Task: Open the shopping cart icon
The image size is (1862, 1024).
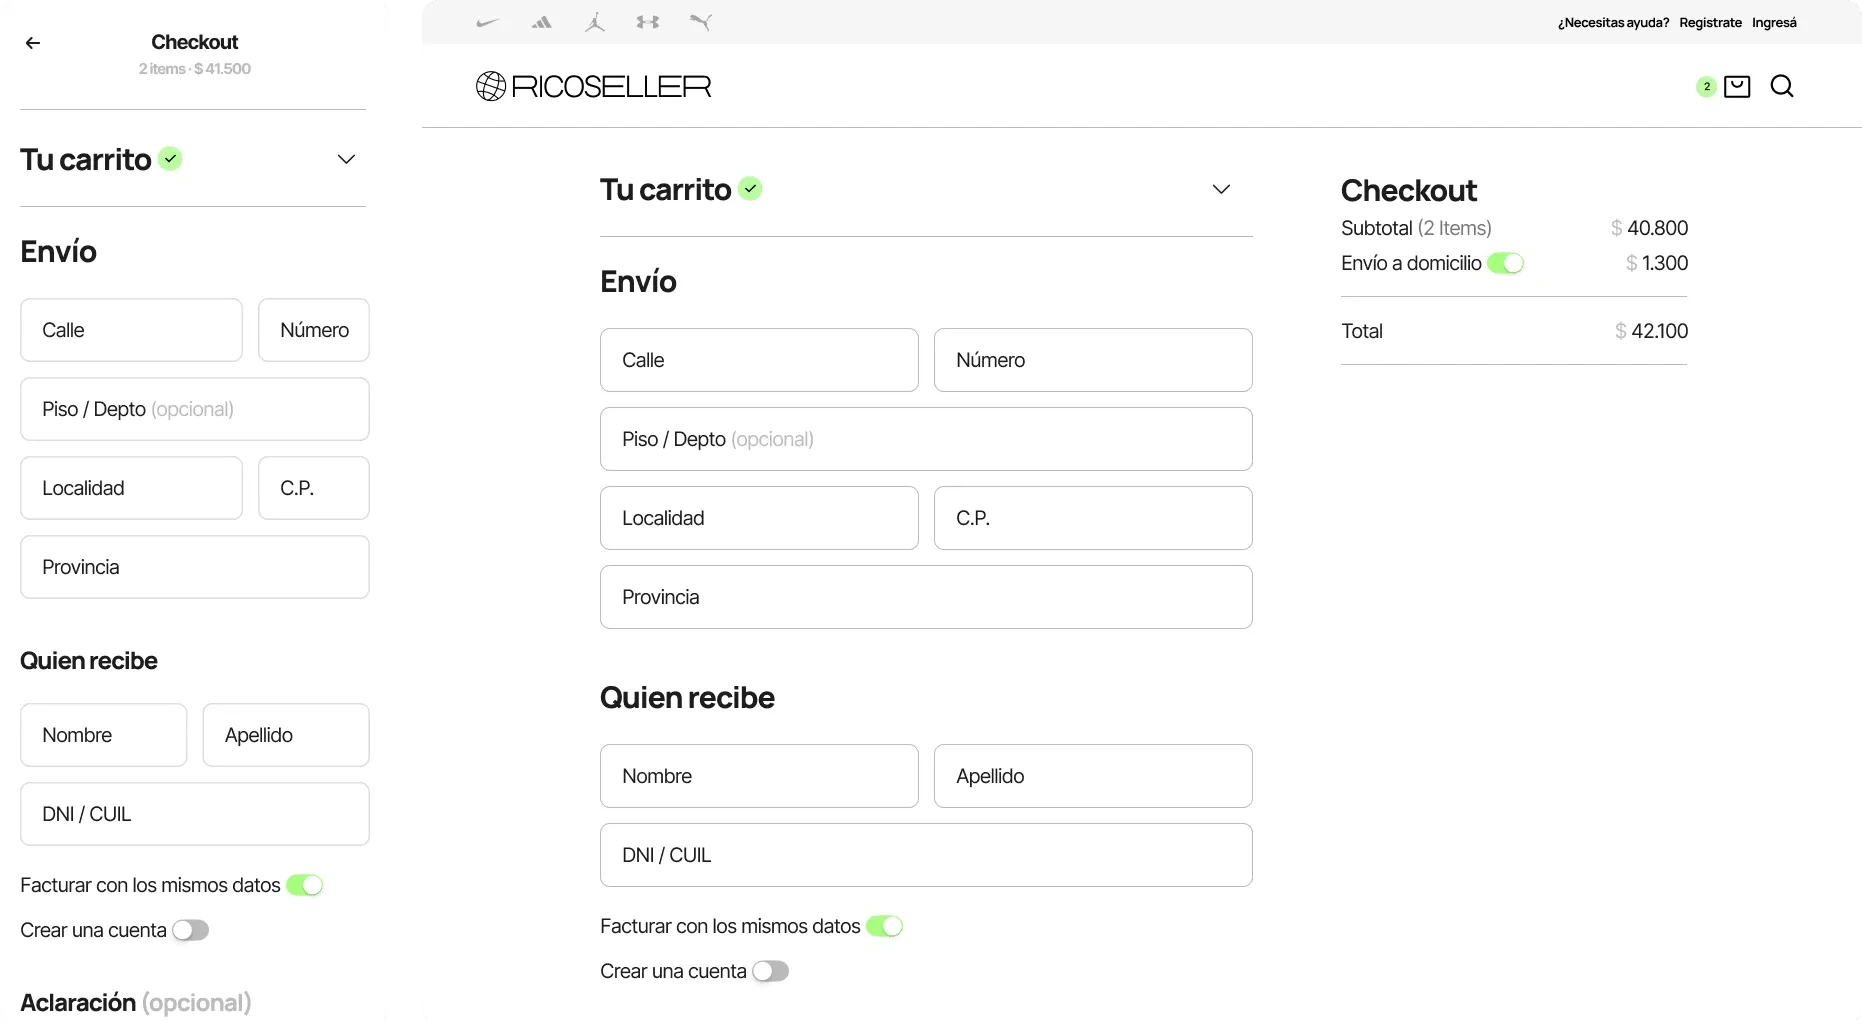Action: click(1737, 87)
